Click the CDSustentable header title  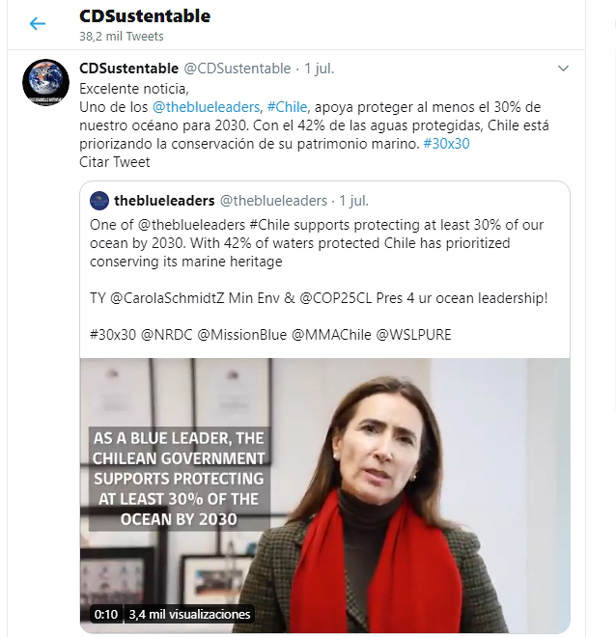145,16
